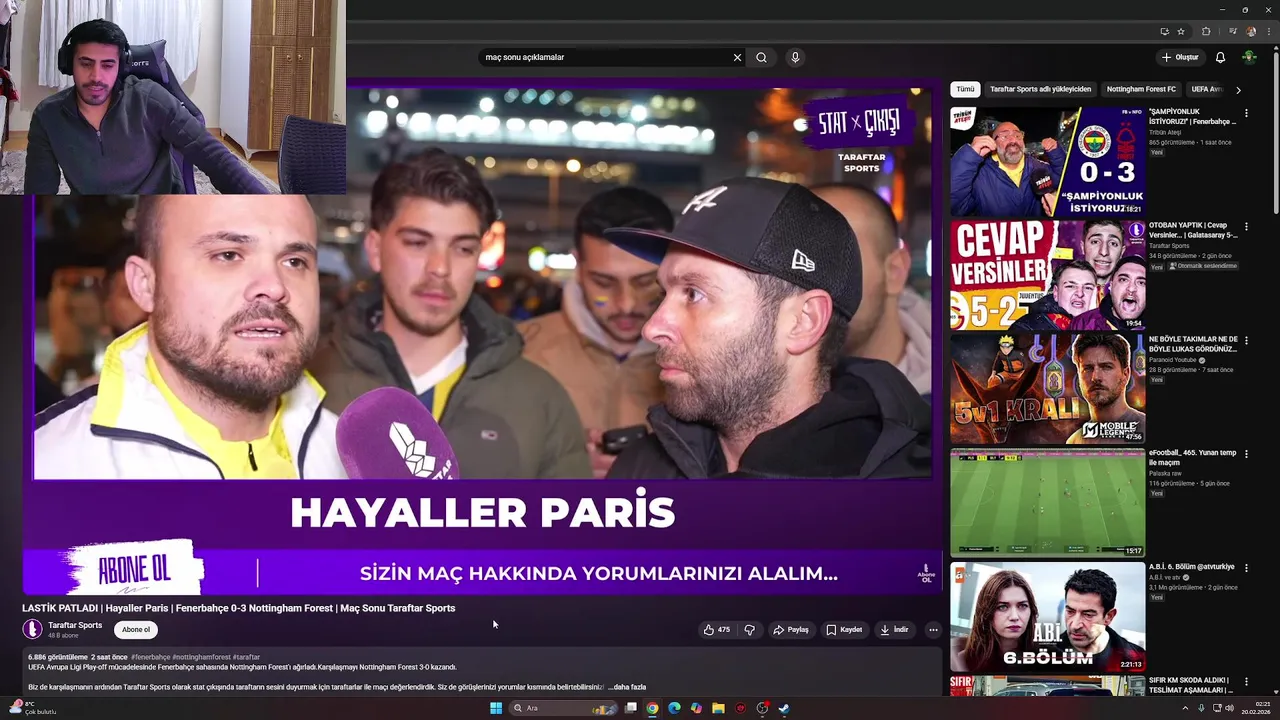Bookmark this page with the star icon
1280x720 pixels.
click(x=1181, y=31)
